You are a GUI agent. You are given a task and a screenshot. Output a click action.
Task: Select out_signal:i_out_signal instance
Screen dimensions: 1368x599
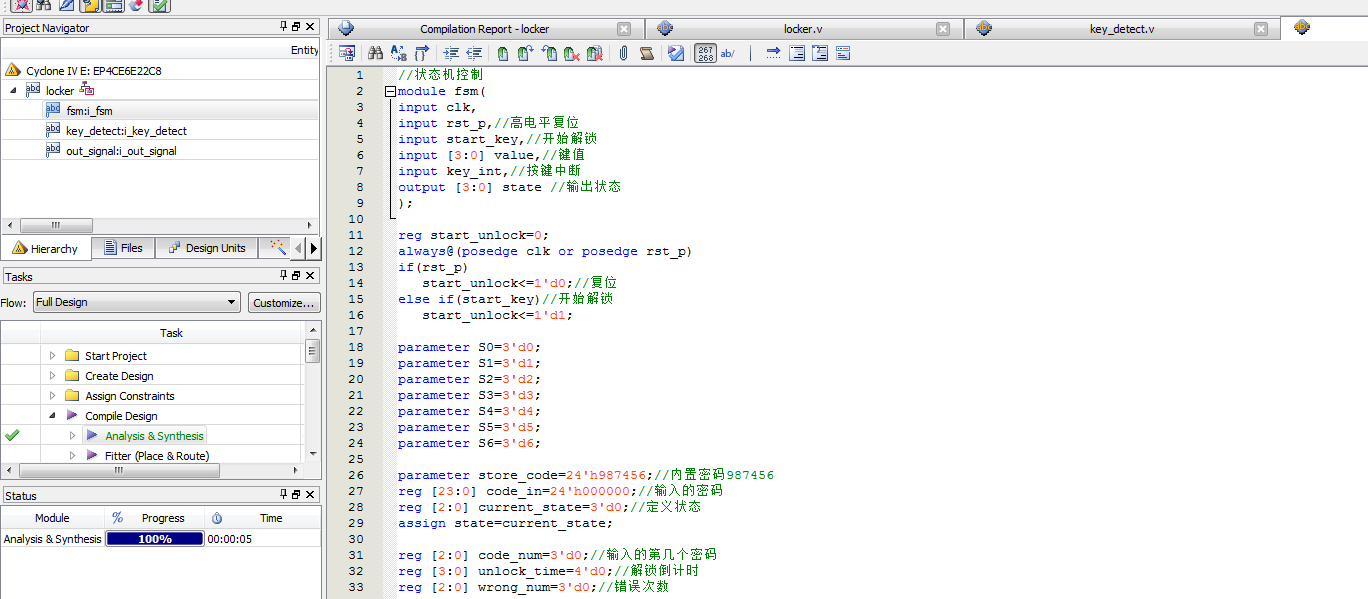(x=121, y=151)
